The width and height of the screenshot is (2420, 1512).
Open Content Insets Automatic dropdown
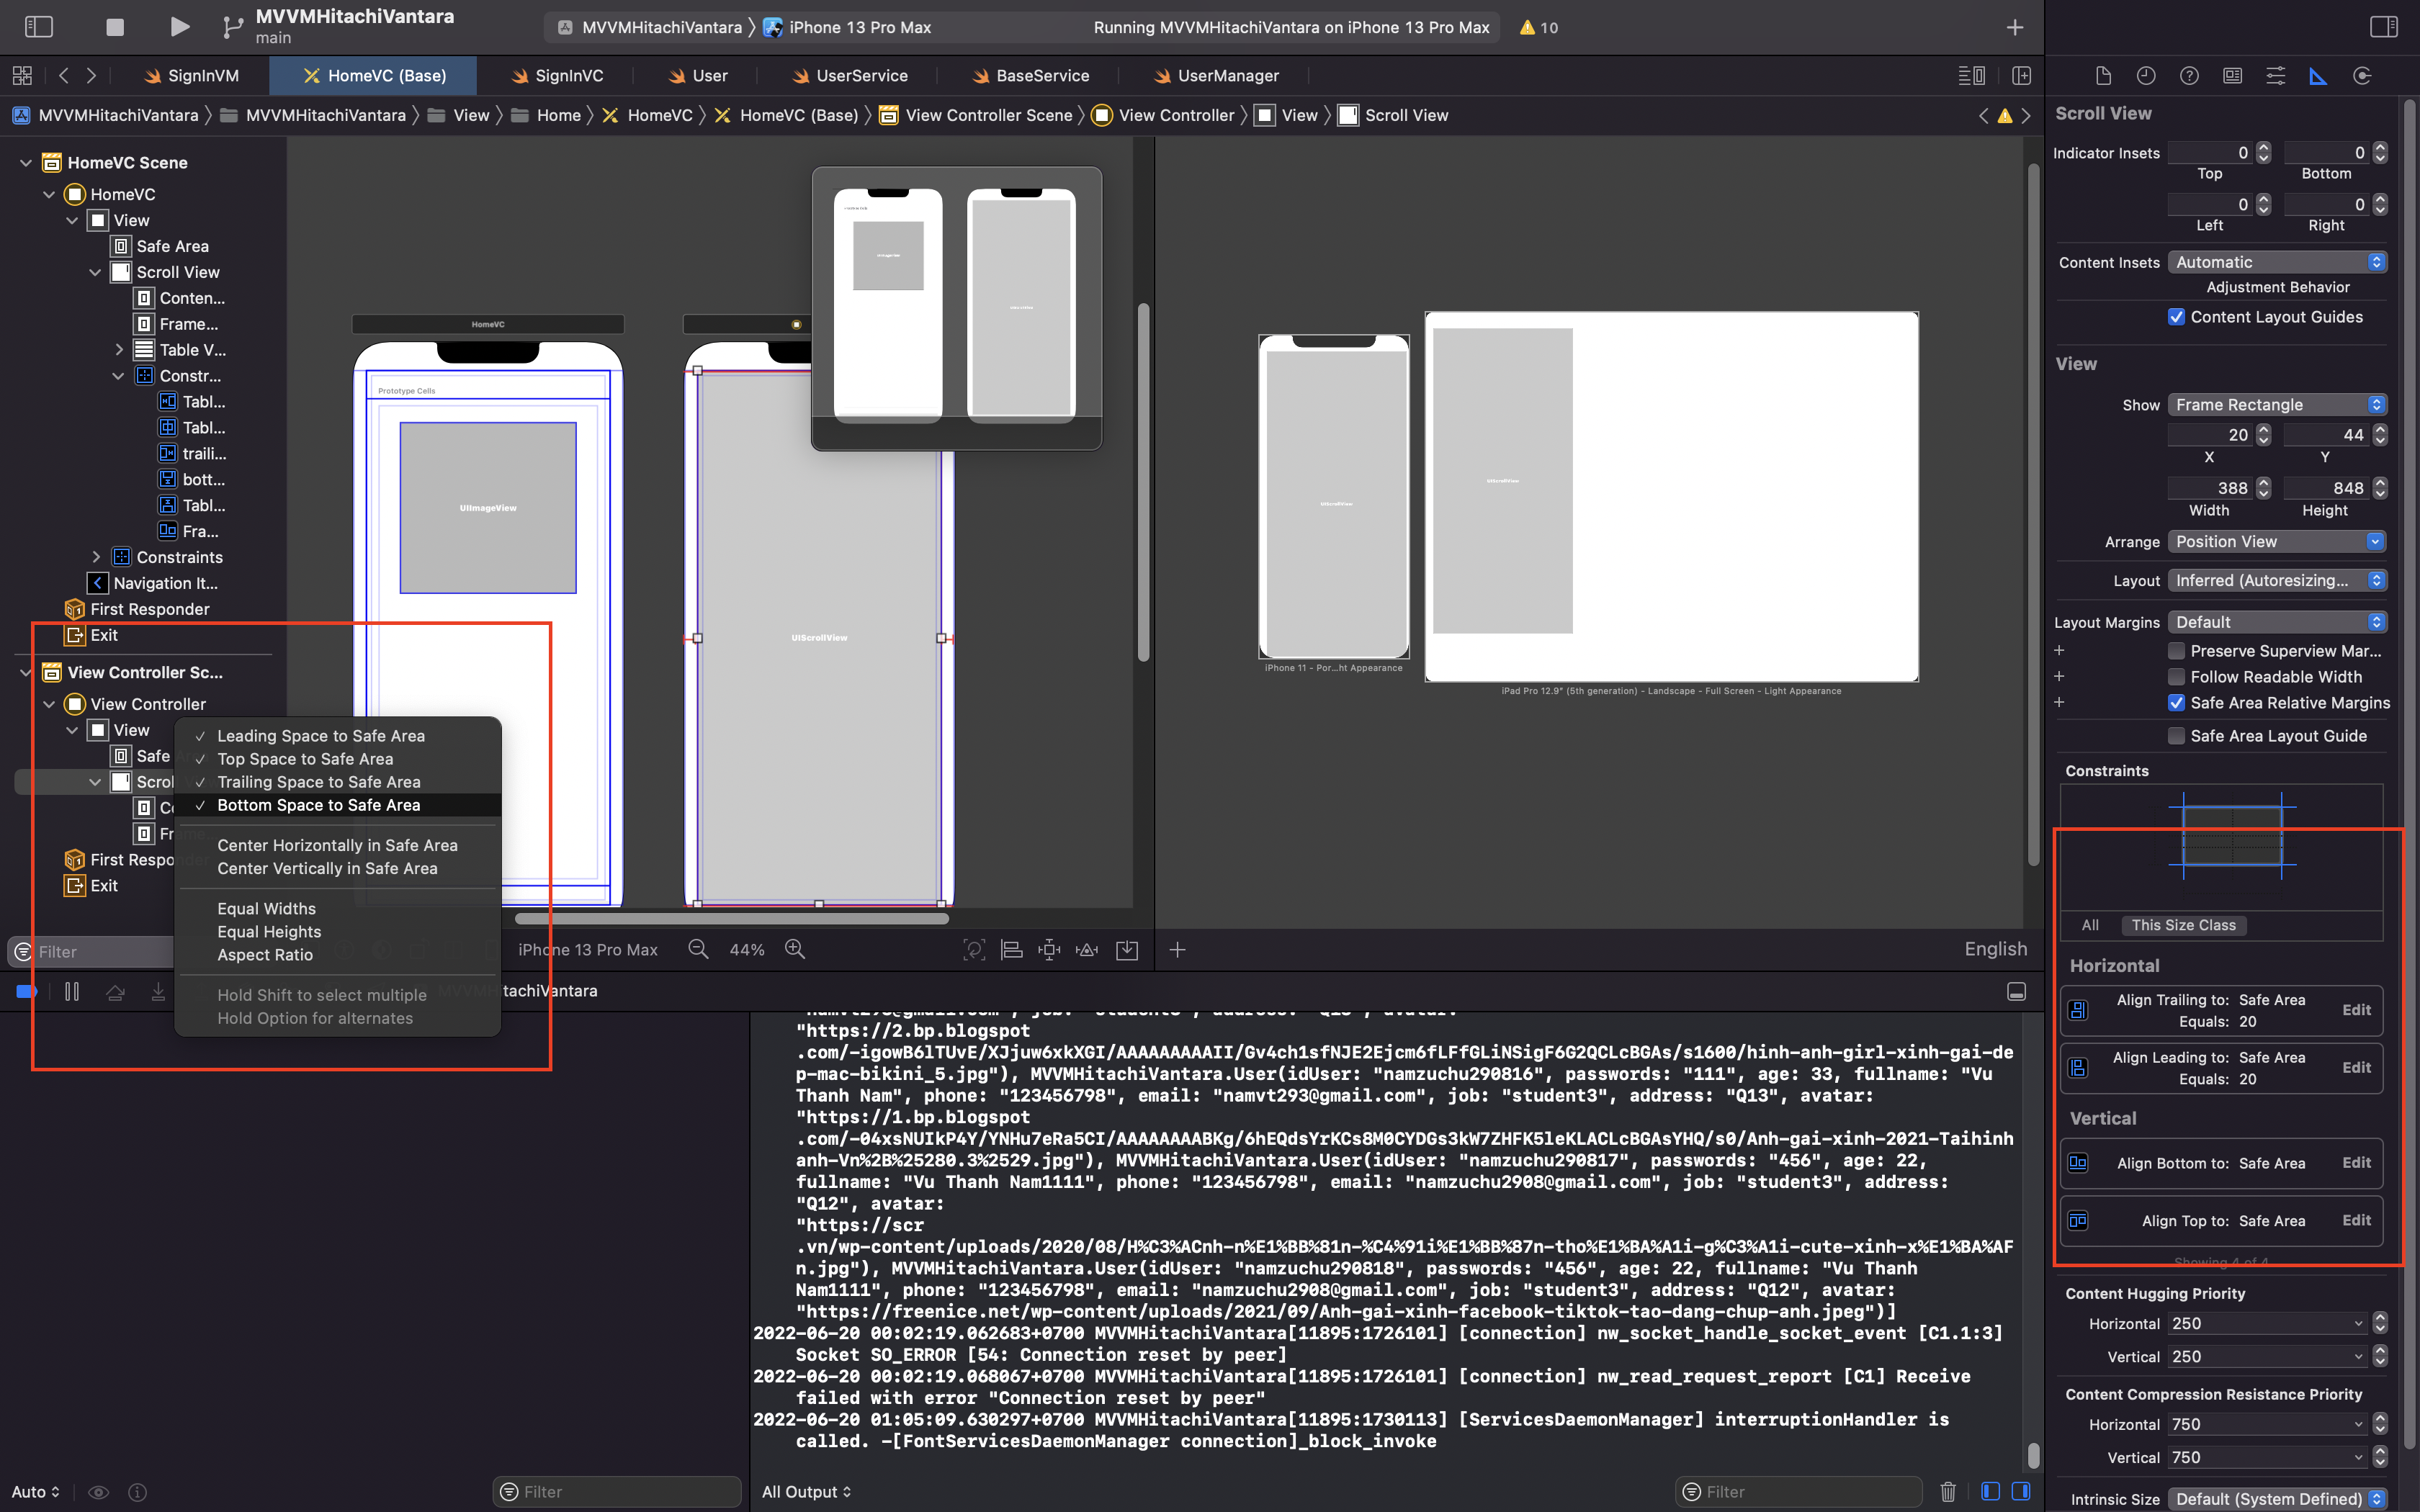(x=2277, y=262)
